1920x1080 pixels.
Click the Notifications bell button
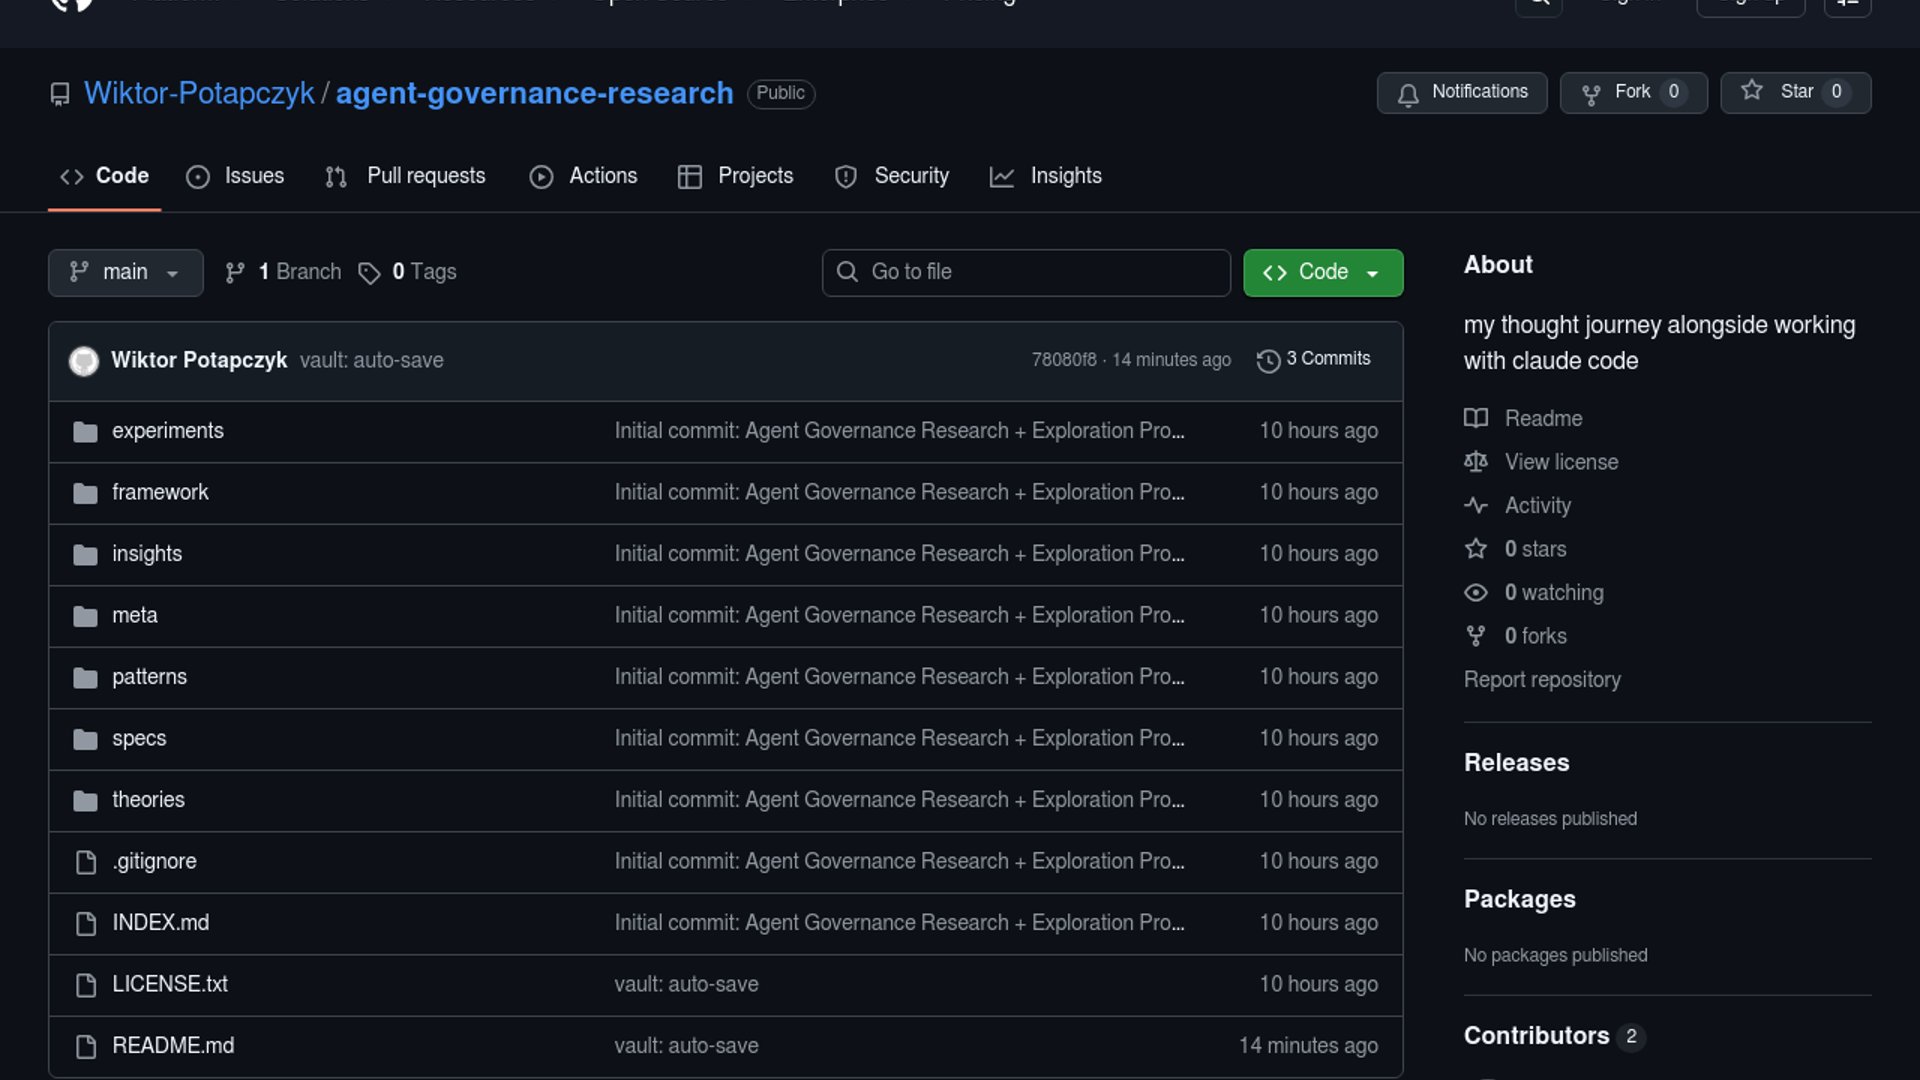tap(1461, 92)
